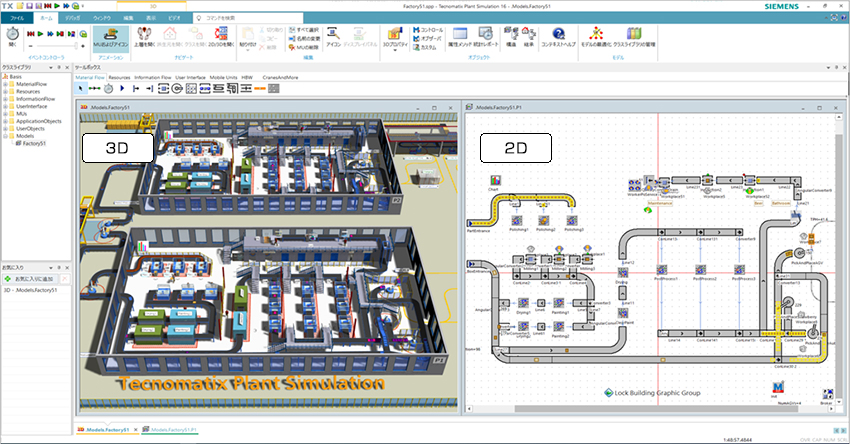Open the User Interface toolbox tab
The height and width of the screenshot is (444, 850).
coord(190,78)
